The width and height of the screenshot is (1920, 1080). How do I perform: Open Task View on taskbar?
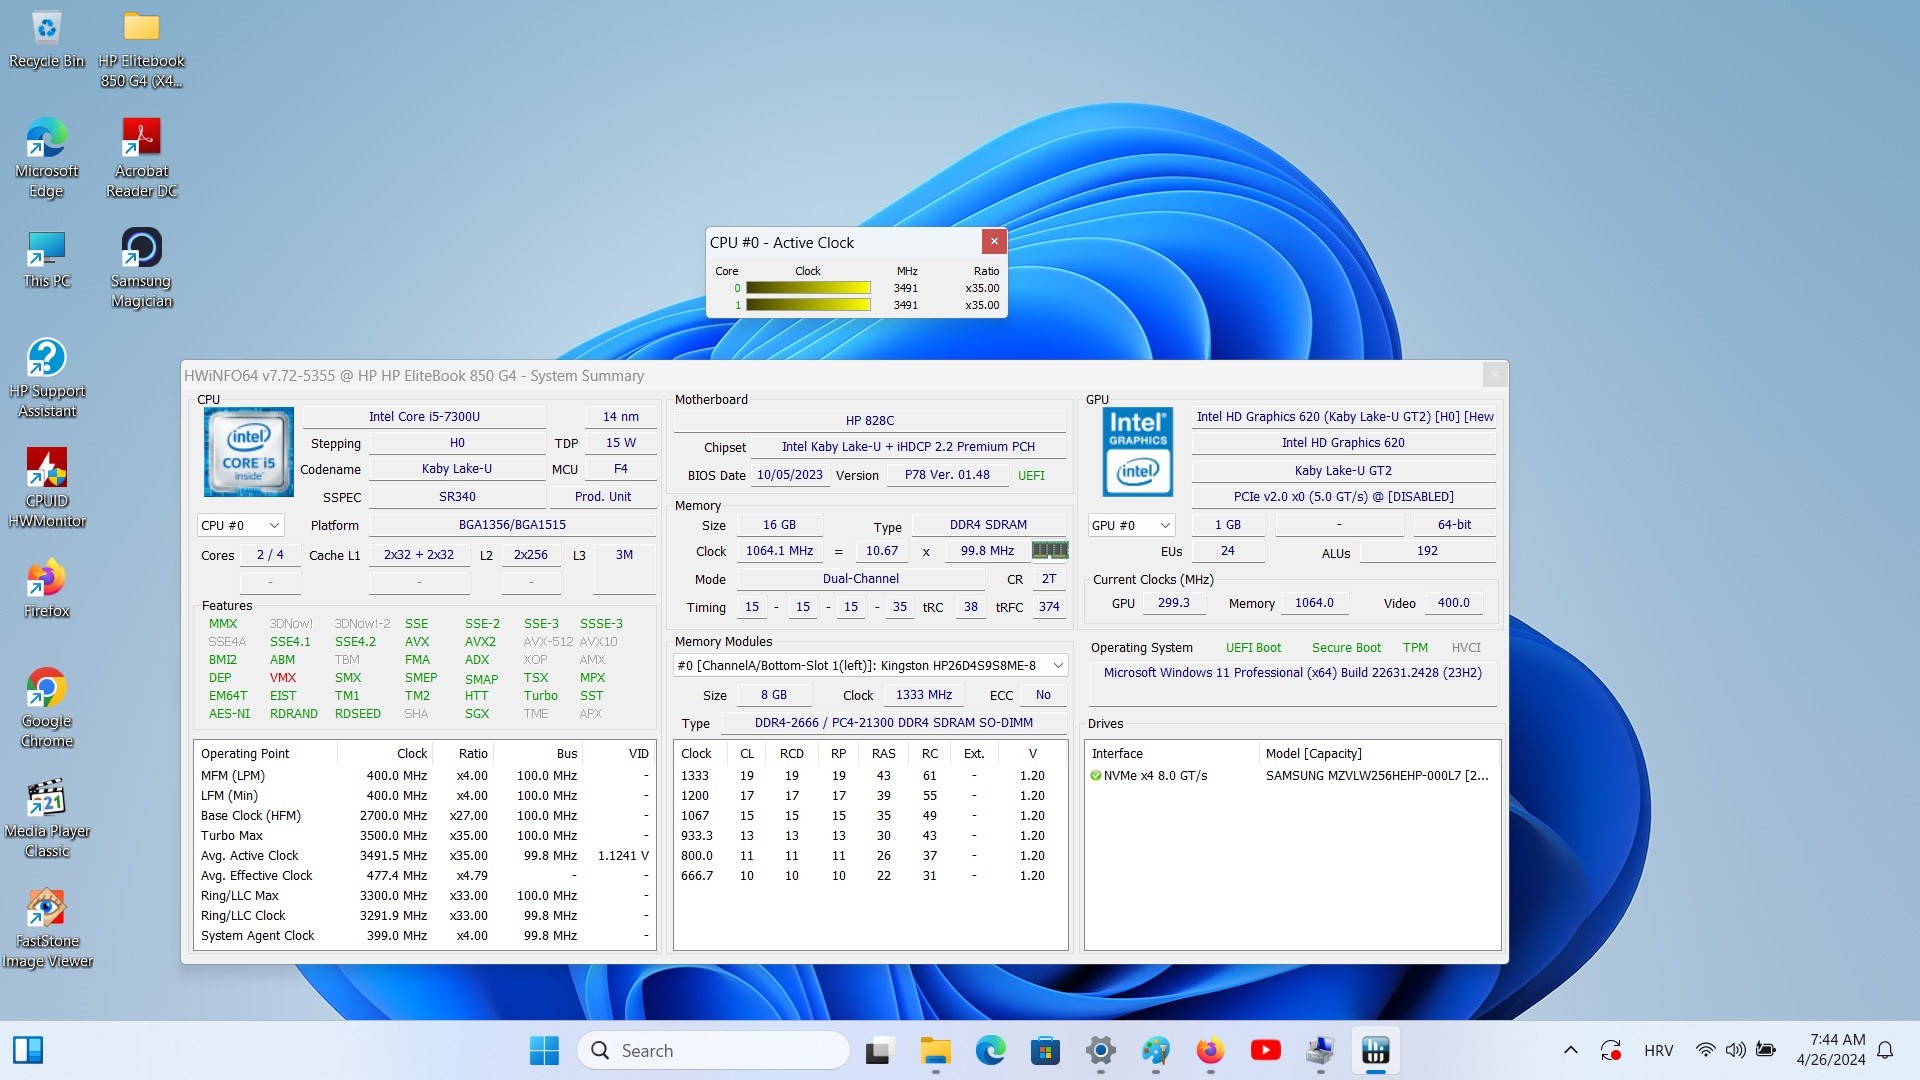pos(878,1050)
